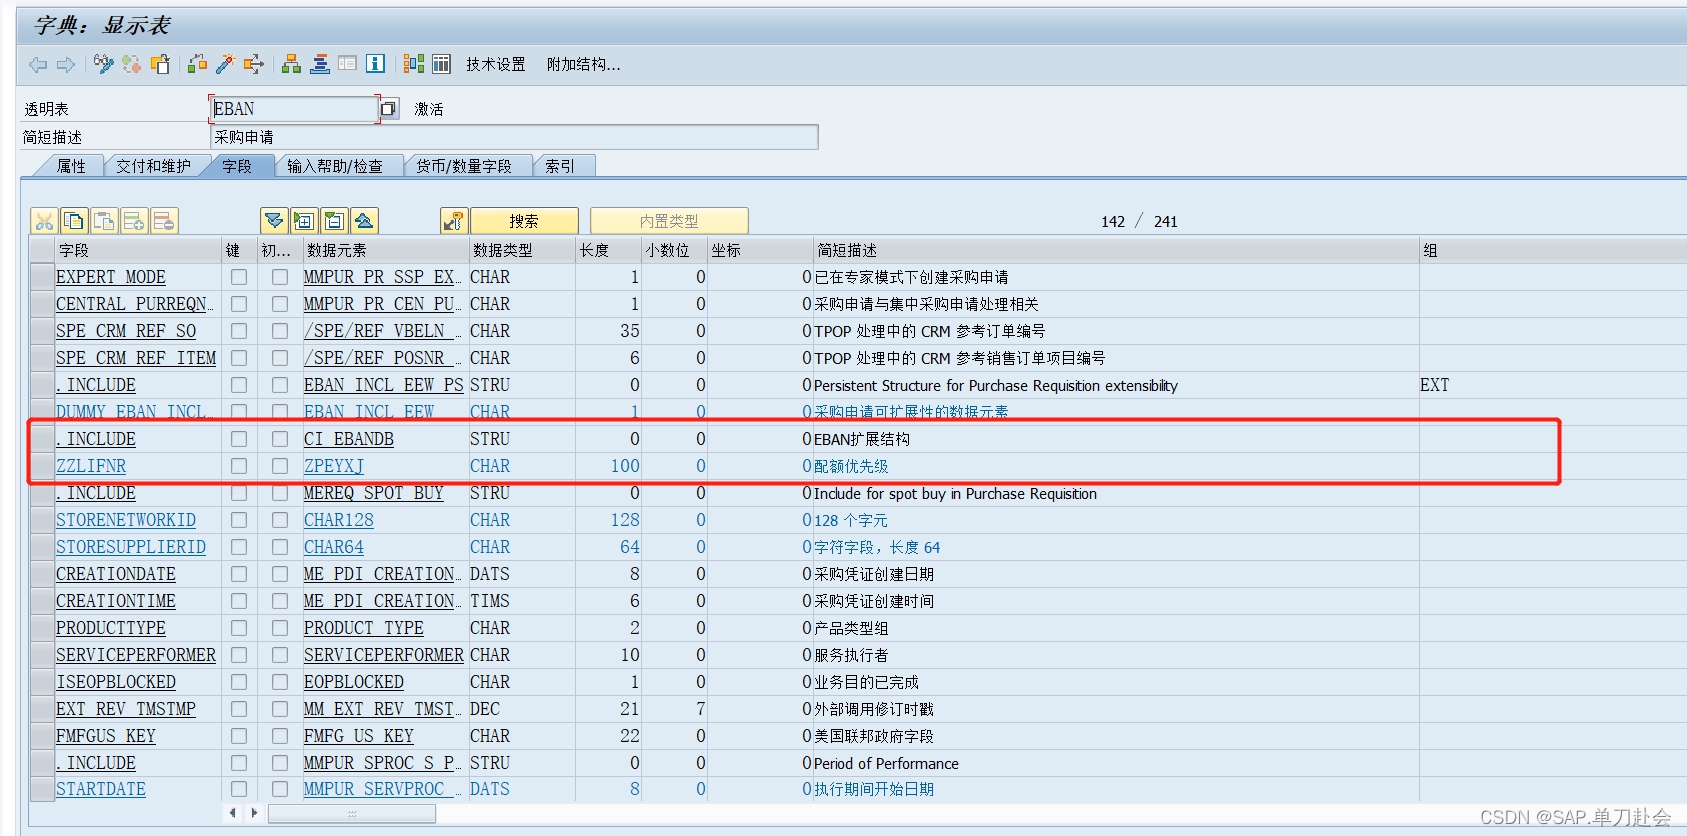Toggle initial-values checkbox for ZZLIFNR row
This screenshot has width=1687, height=836.
click(280, 466)
